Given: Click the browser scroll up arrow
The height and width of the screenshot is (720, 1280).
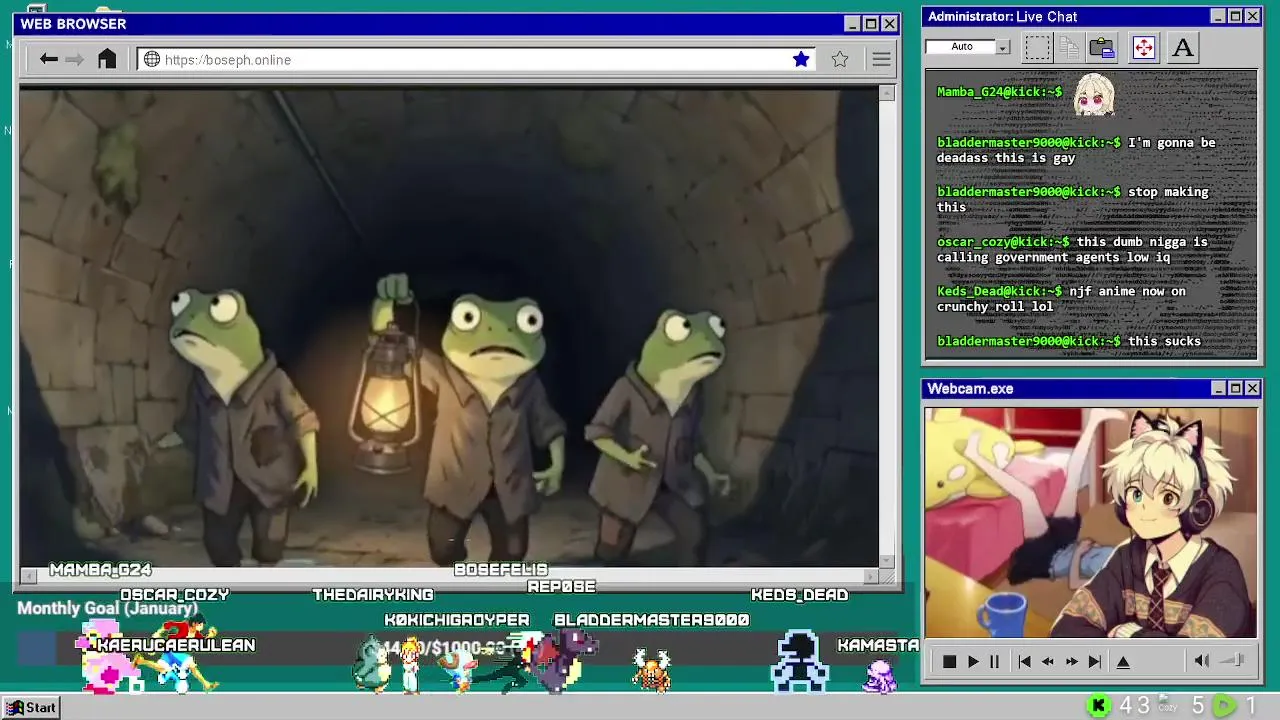Looking at the screenshot, I should 887,93.
